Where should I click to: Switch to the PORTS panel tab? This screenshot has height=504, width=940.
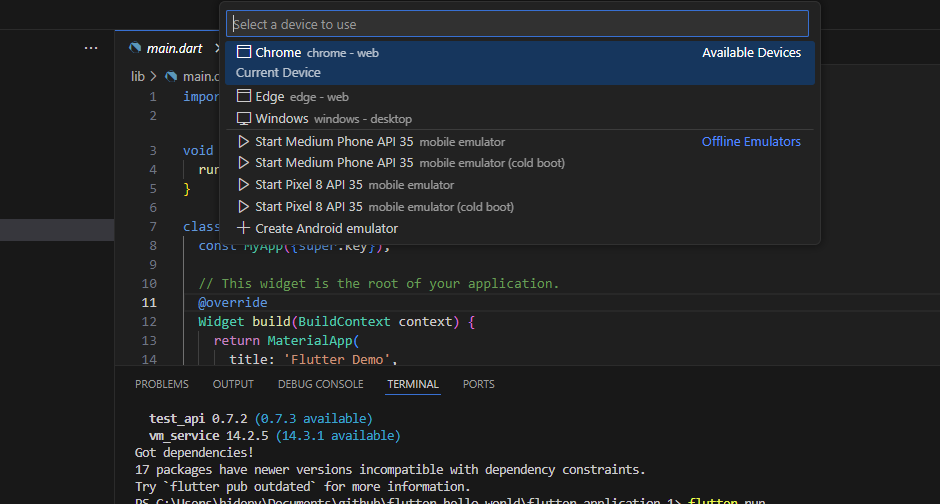pyautogui.click(x=478, y=384)
